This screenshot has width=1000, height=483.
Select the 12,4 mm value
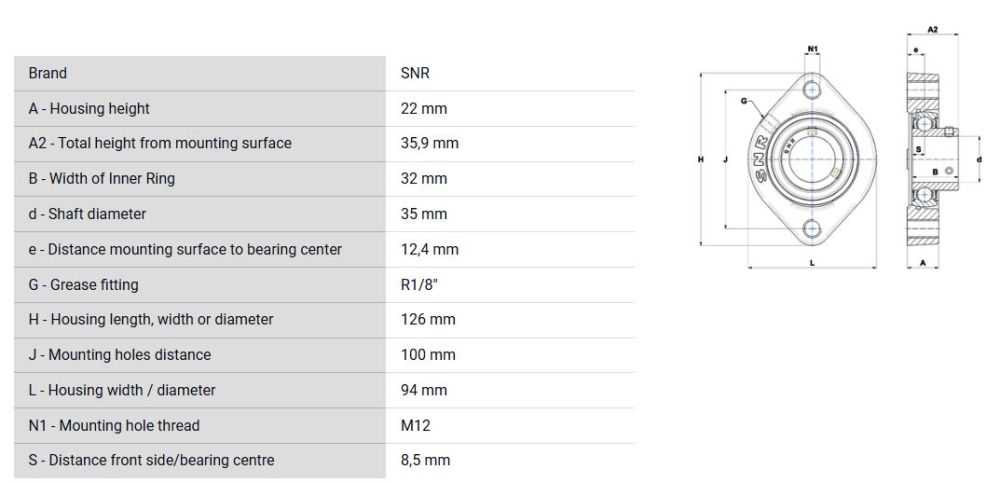[x=429, y=249]
